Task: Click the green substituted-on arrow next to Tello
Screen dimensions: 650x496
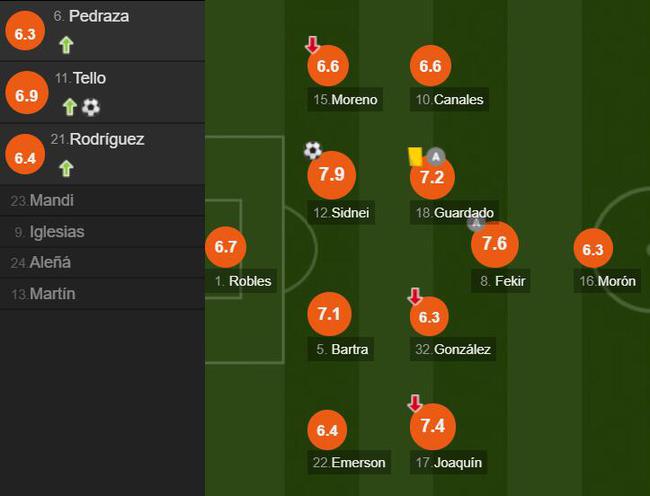Action: (69, 106)
